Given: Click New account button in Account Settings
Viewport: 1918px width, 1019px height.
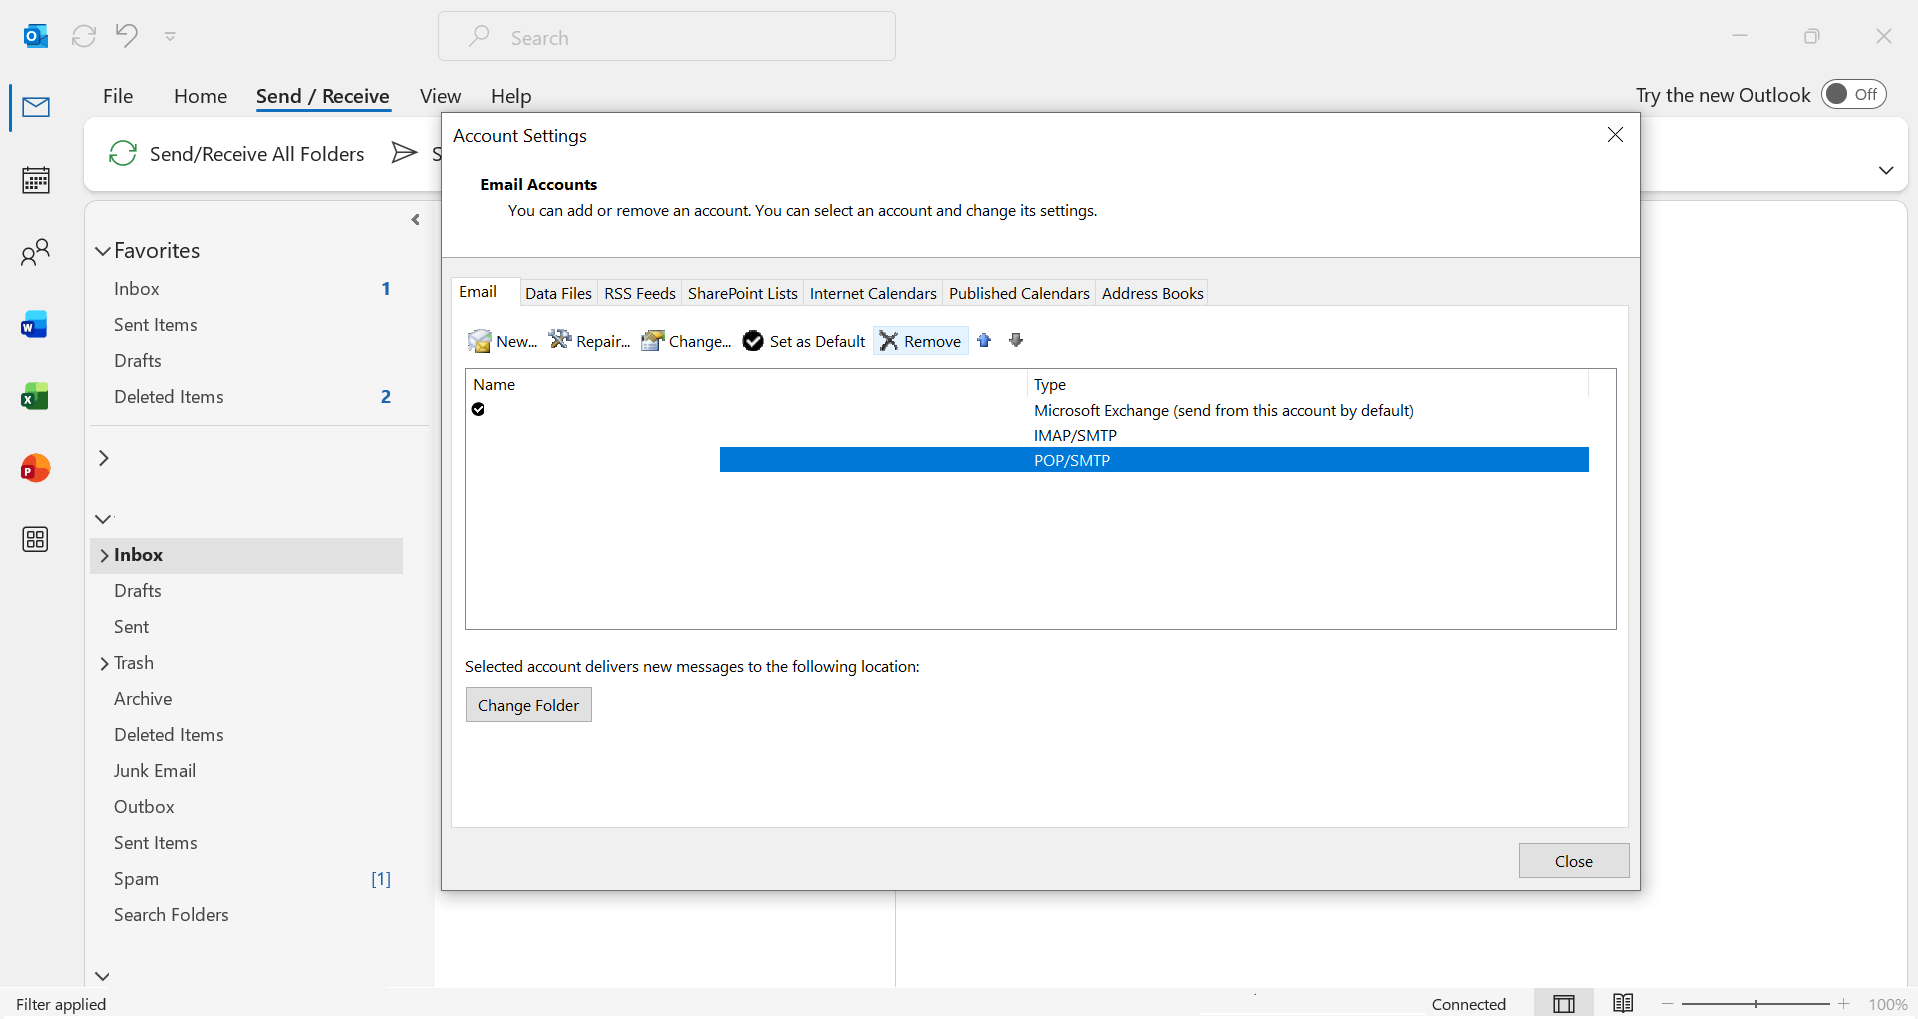Looking at the screenshot, I should [503, 341].
